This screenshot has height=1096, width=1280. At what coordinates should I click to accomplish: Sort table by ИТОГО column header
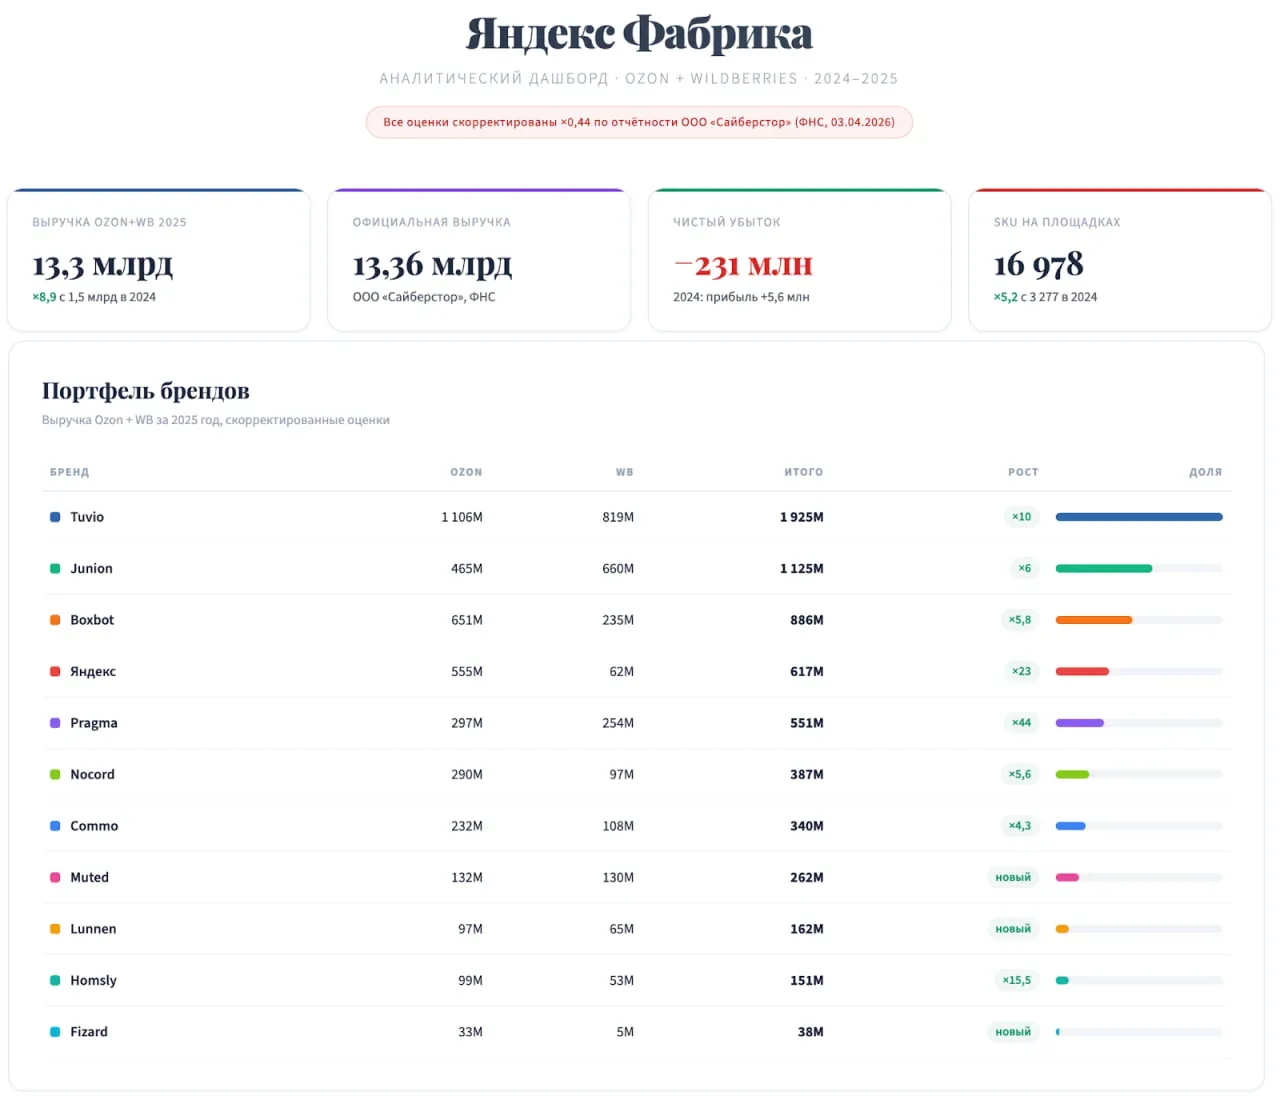pyautogui.click(x=803, y=472)
